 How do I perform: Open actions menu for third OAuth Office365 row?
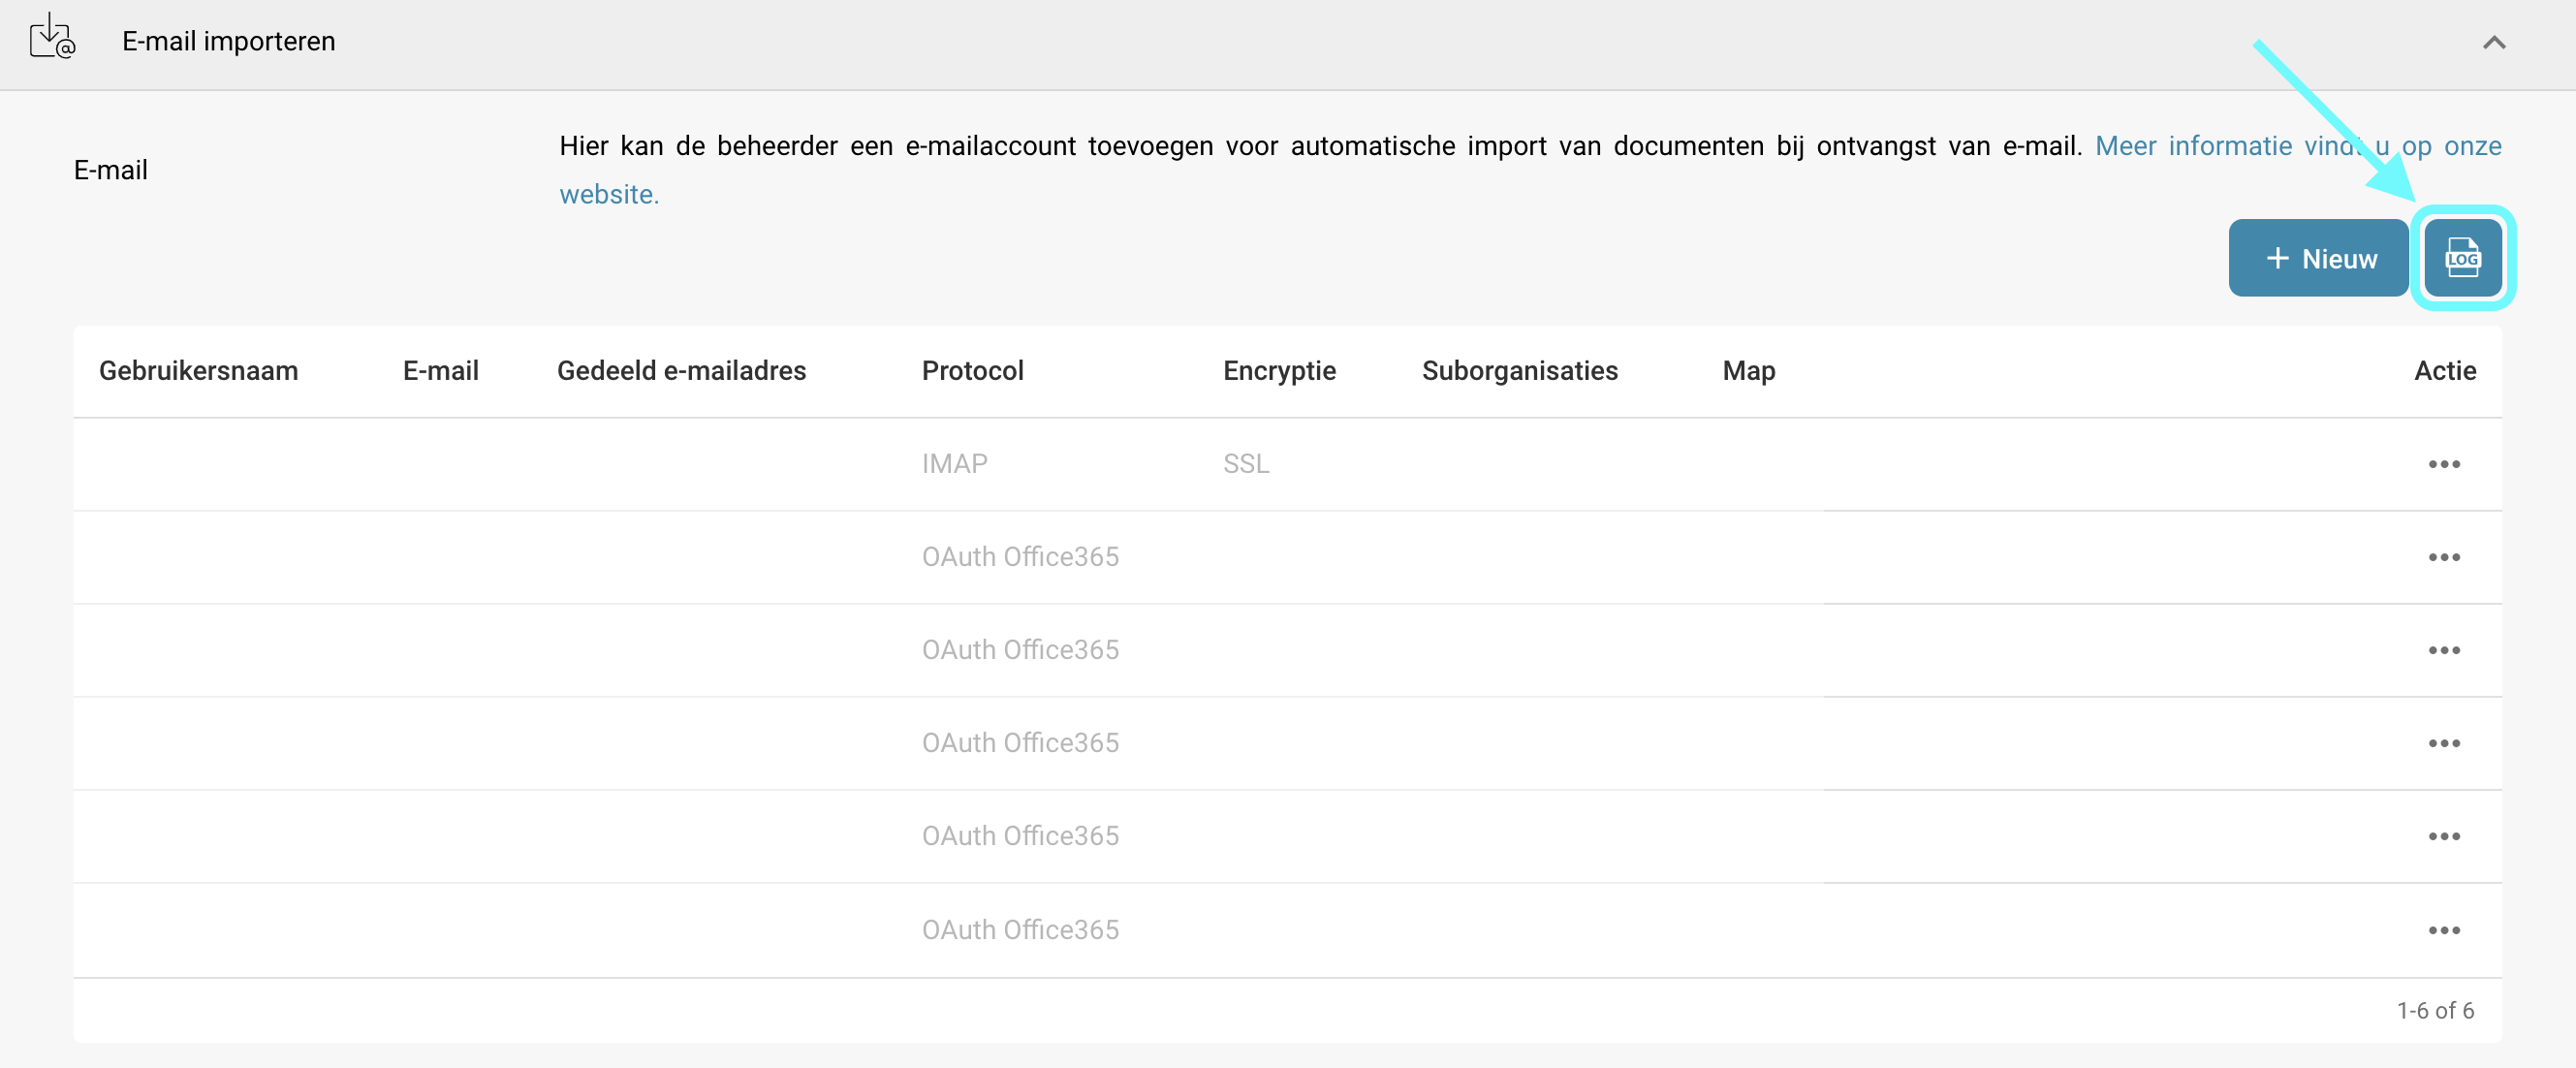[2443, 743]
